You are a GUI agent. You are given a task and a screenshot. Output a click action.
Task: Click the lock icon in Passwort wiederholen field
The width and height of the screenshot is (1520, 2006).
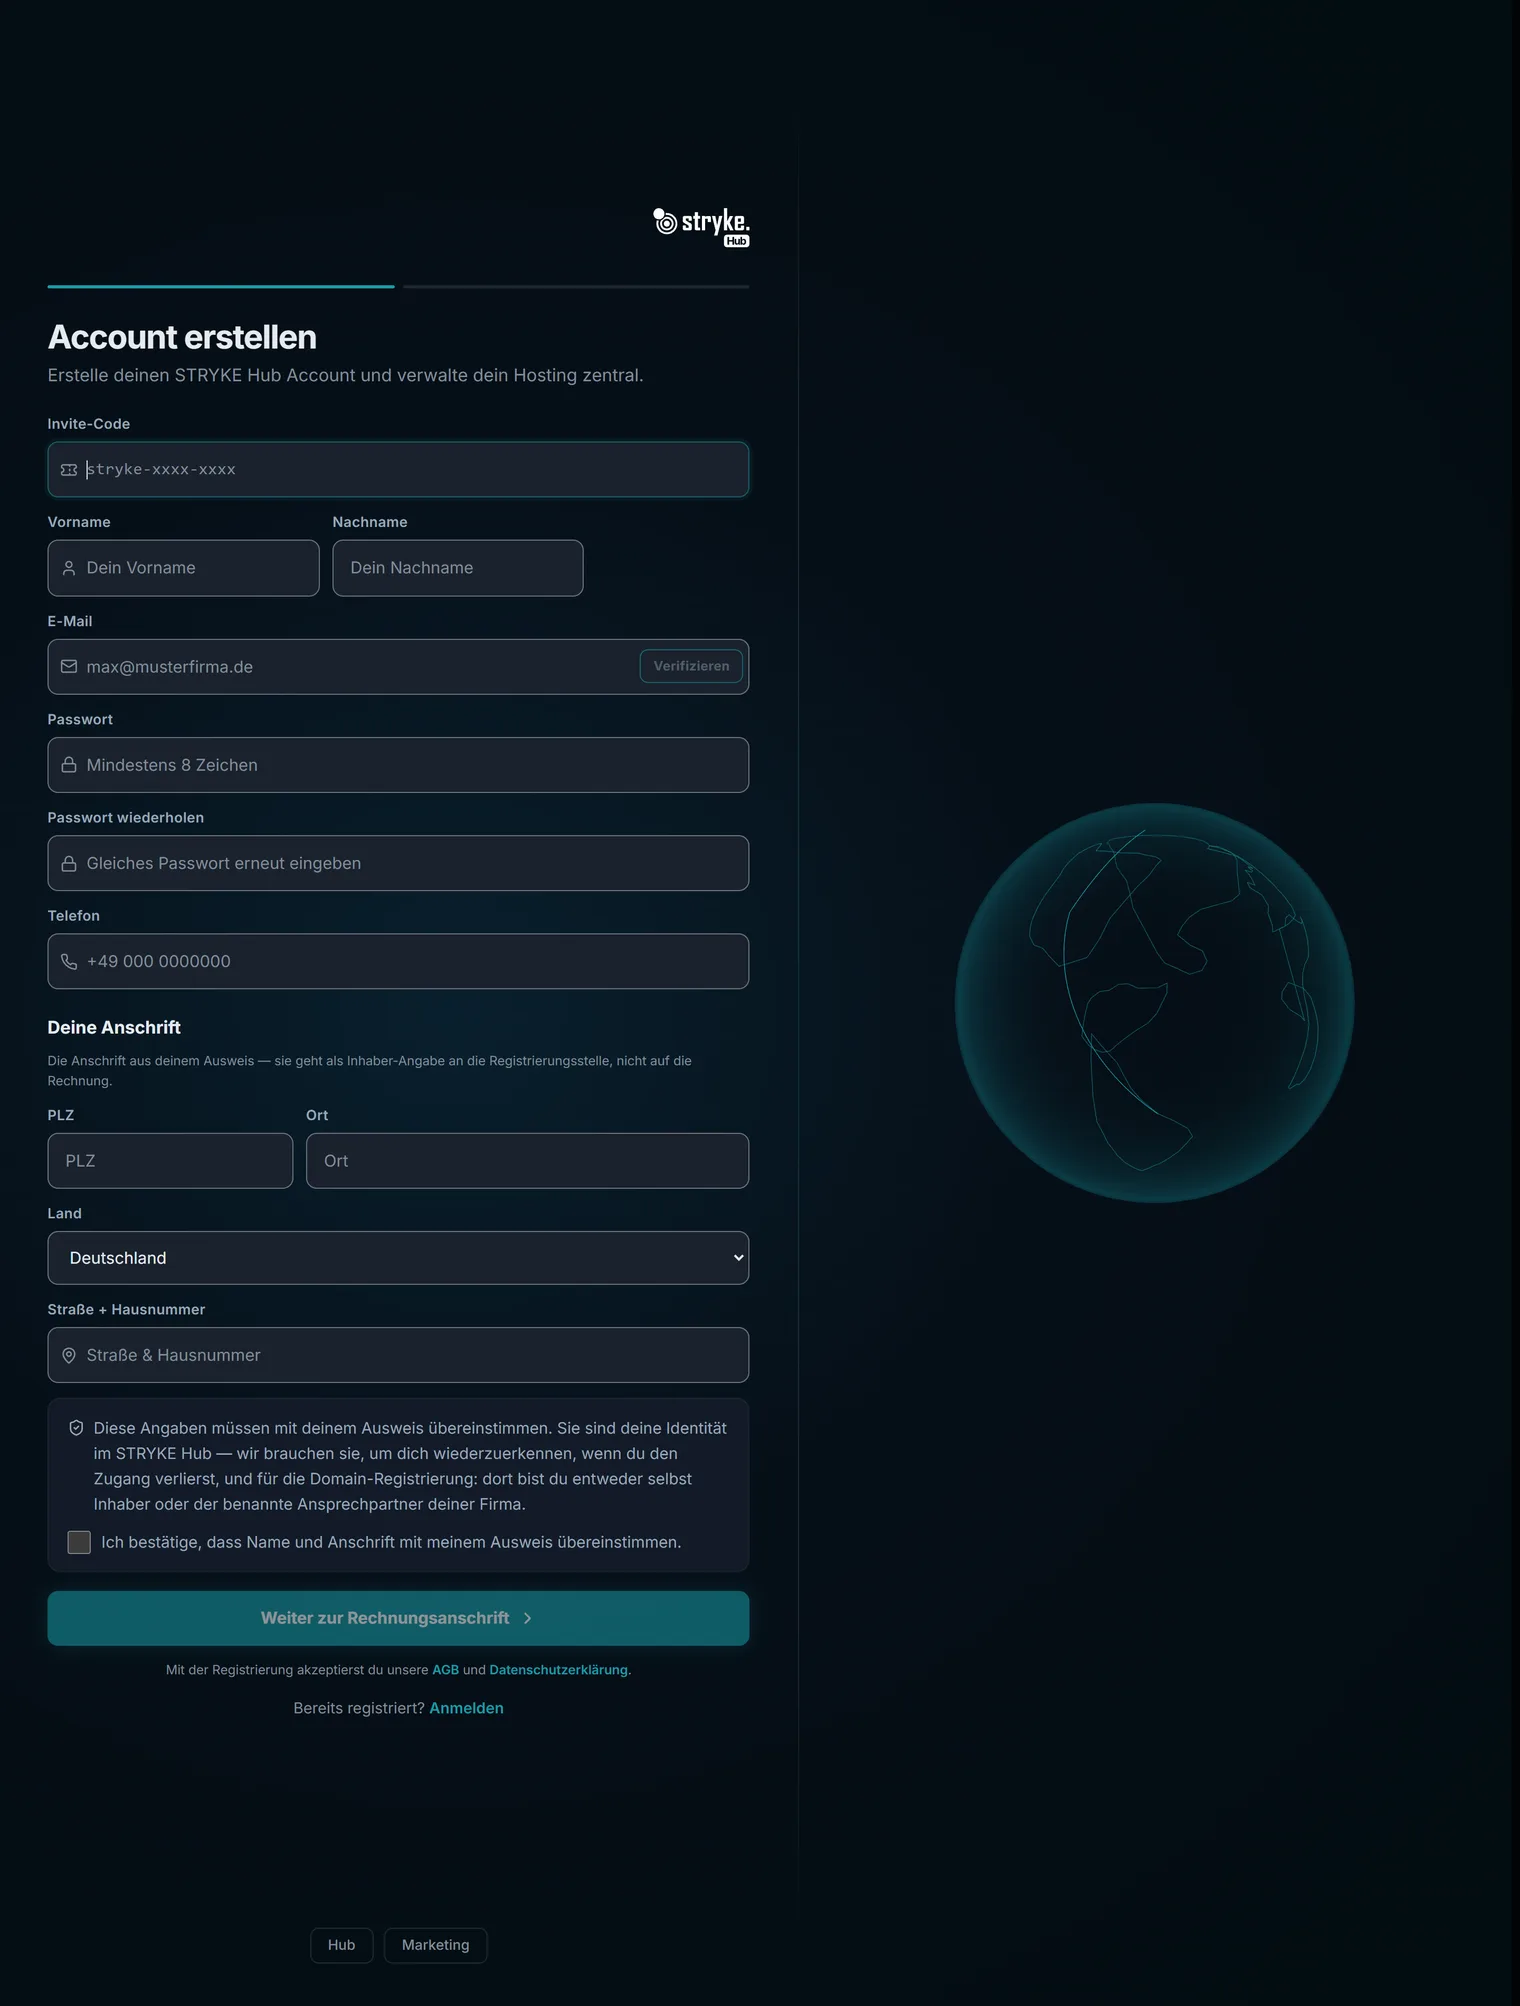point(69,863)
